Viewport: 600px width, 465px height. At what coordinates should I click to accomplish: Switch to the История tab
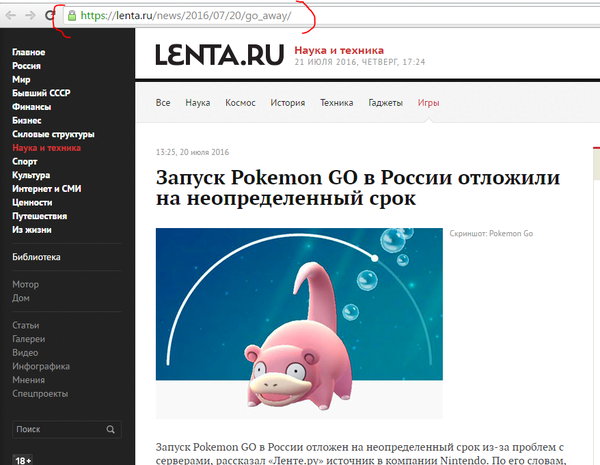(288, 103)
